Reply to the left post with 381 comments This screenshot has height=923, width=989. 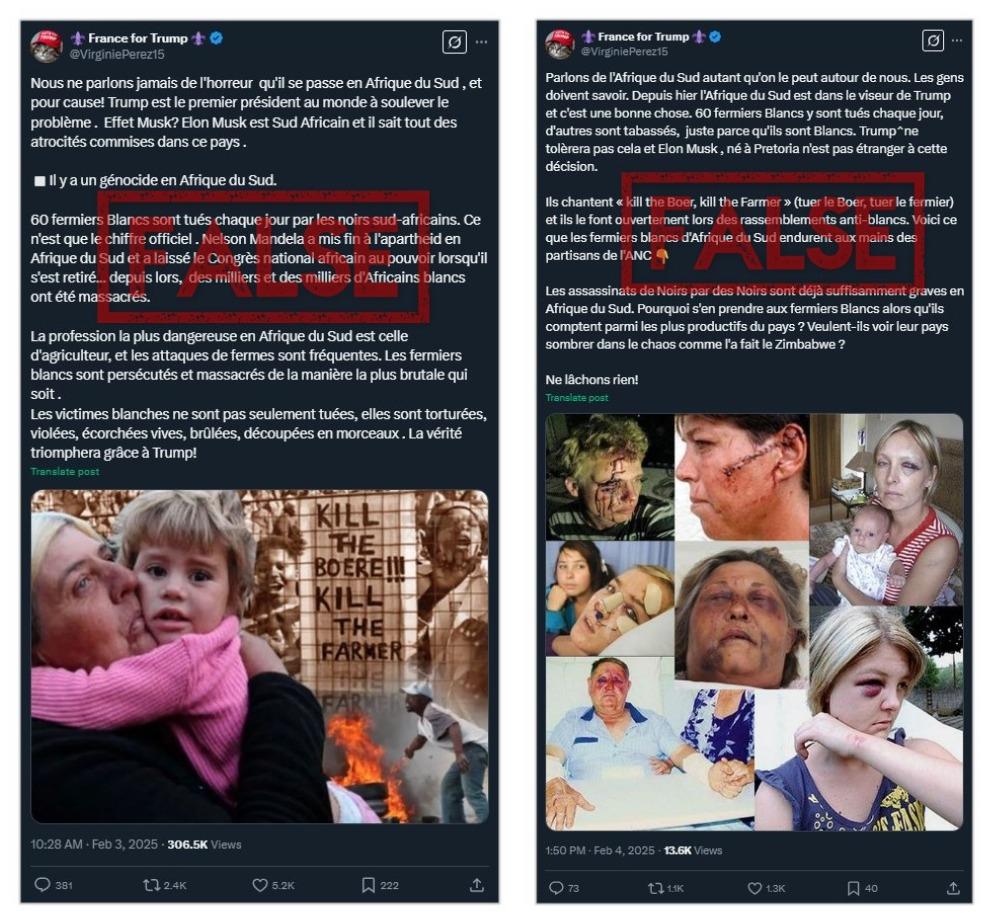click(x=53, y=885)
